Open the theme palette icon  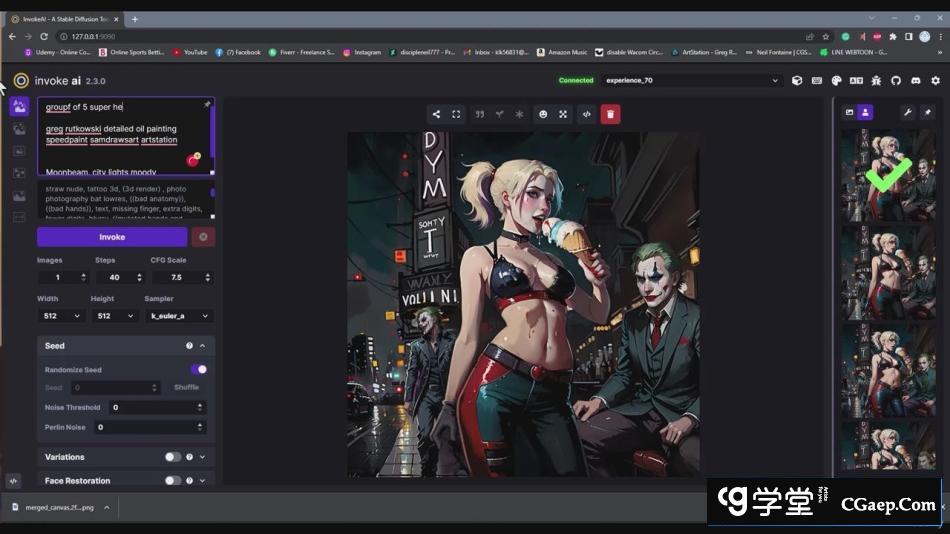[837, 81]
